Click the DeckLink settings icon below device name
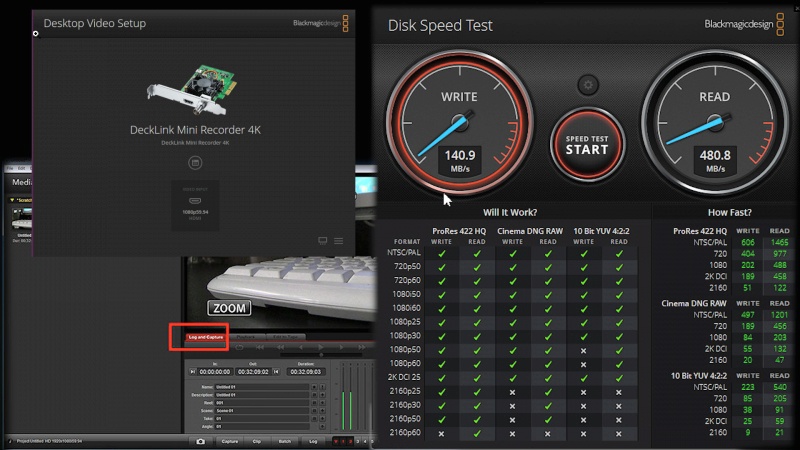 196,163
